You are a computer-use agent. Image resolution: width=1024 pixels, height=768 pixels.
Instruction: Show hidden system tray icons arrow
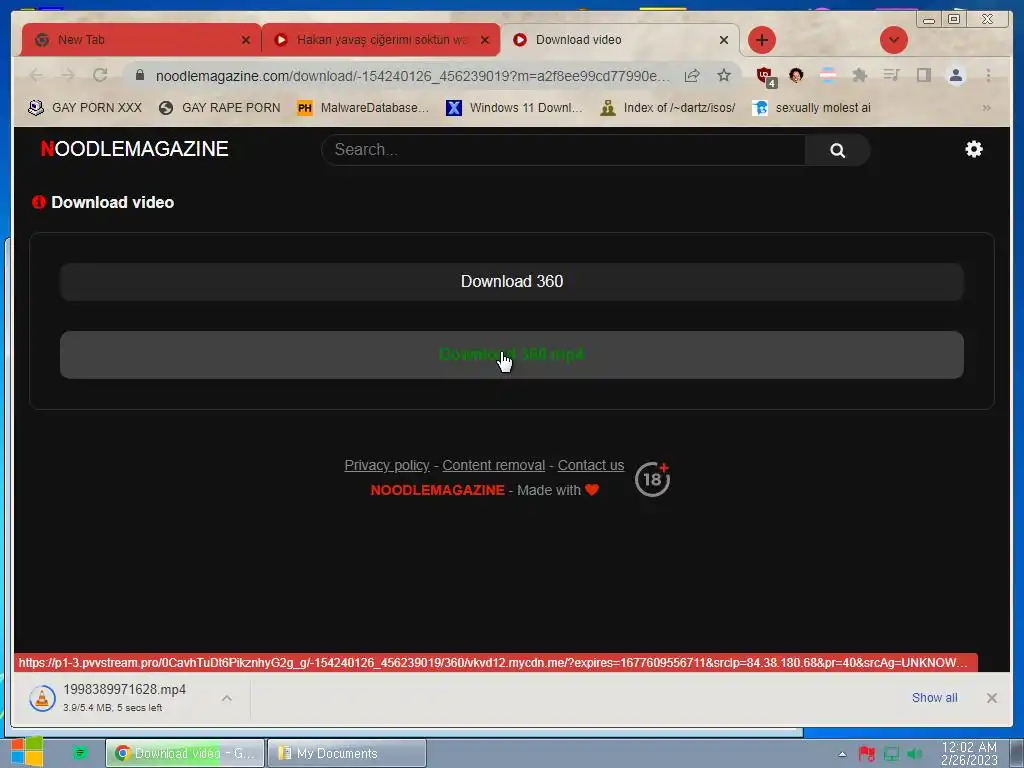(x=842, y=754)
